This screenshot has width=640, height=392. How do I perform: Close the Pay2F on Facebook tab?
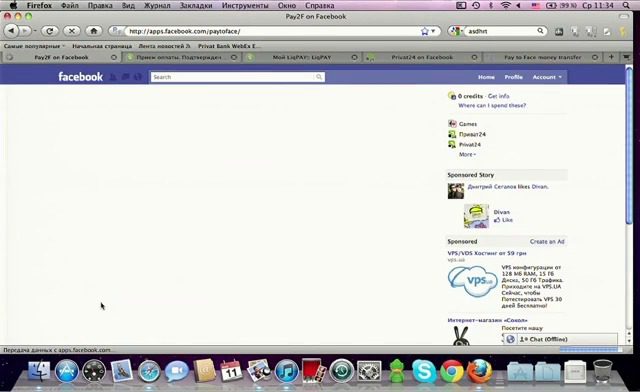114,58
